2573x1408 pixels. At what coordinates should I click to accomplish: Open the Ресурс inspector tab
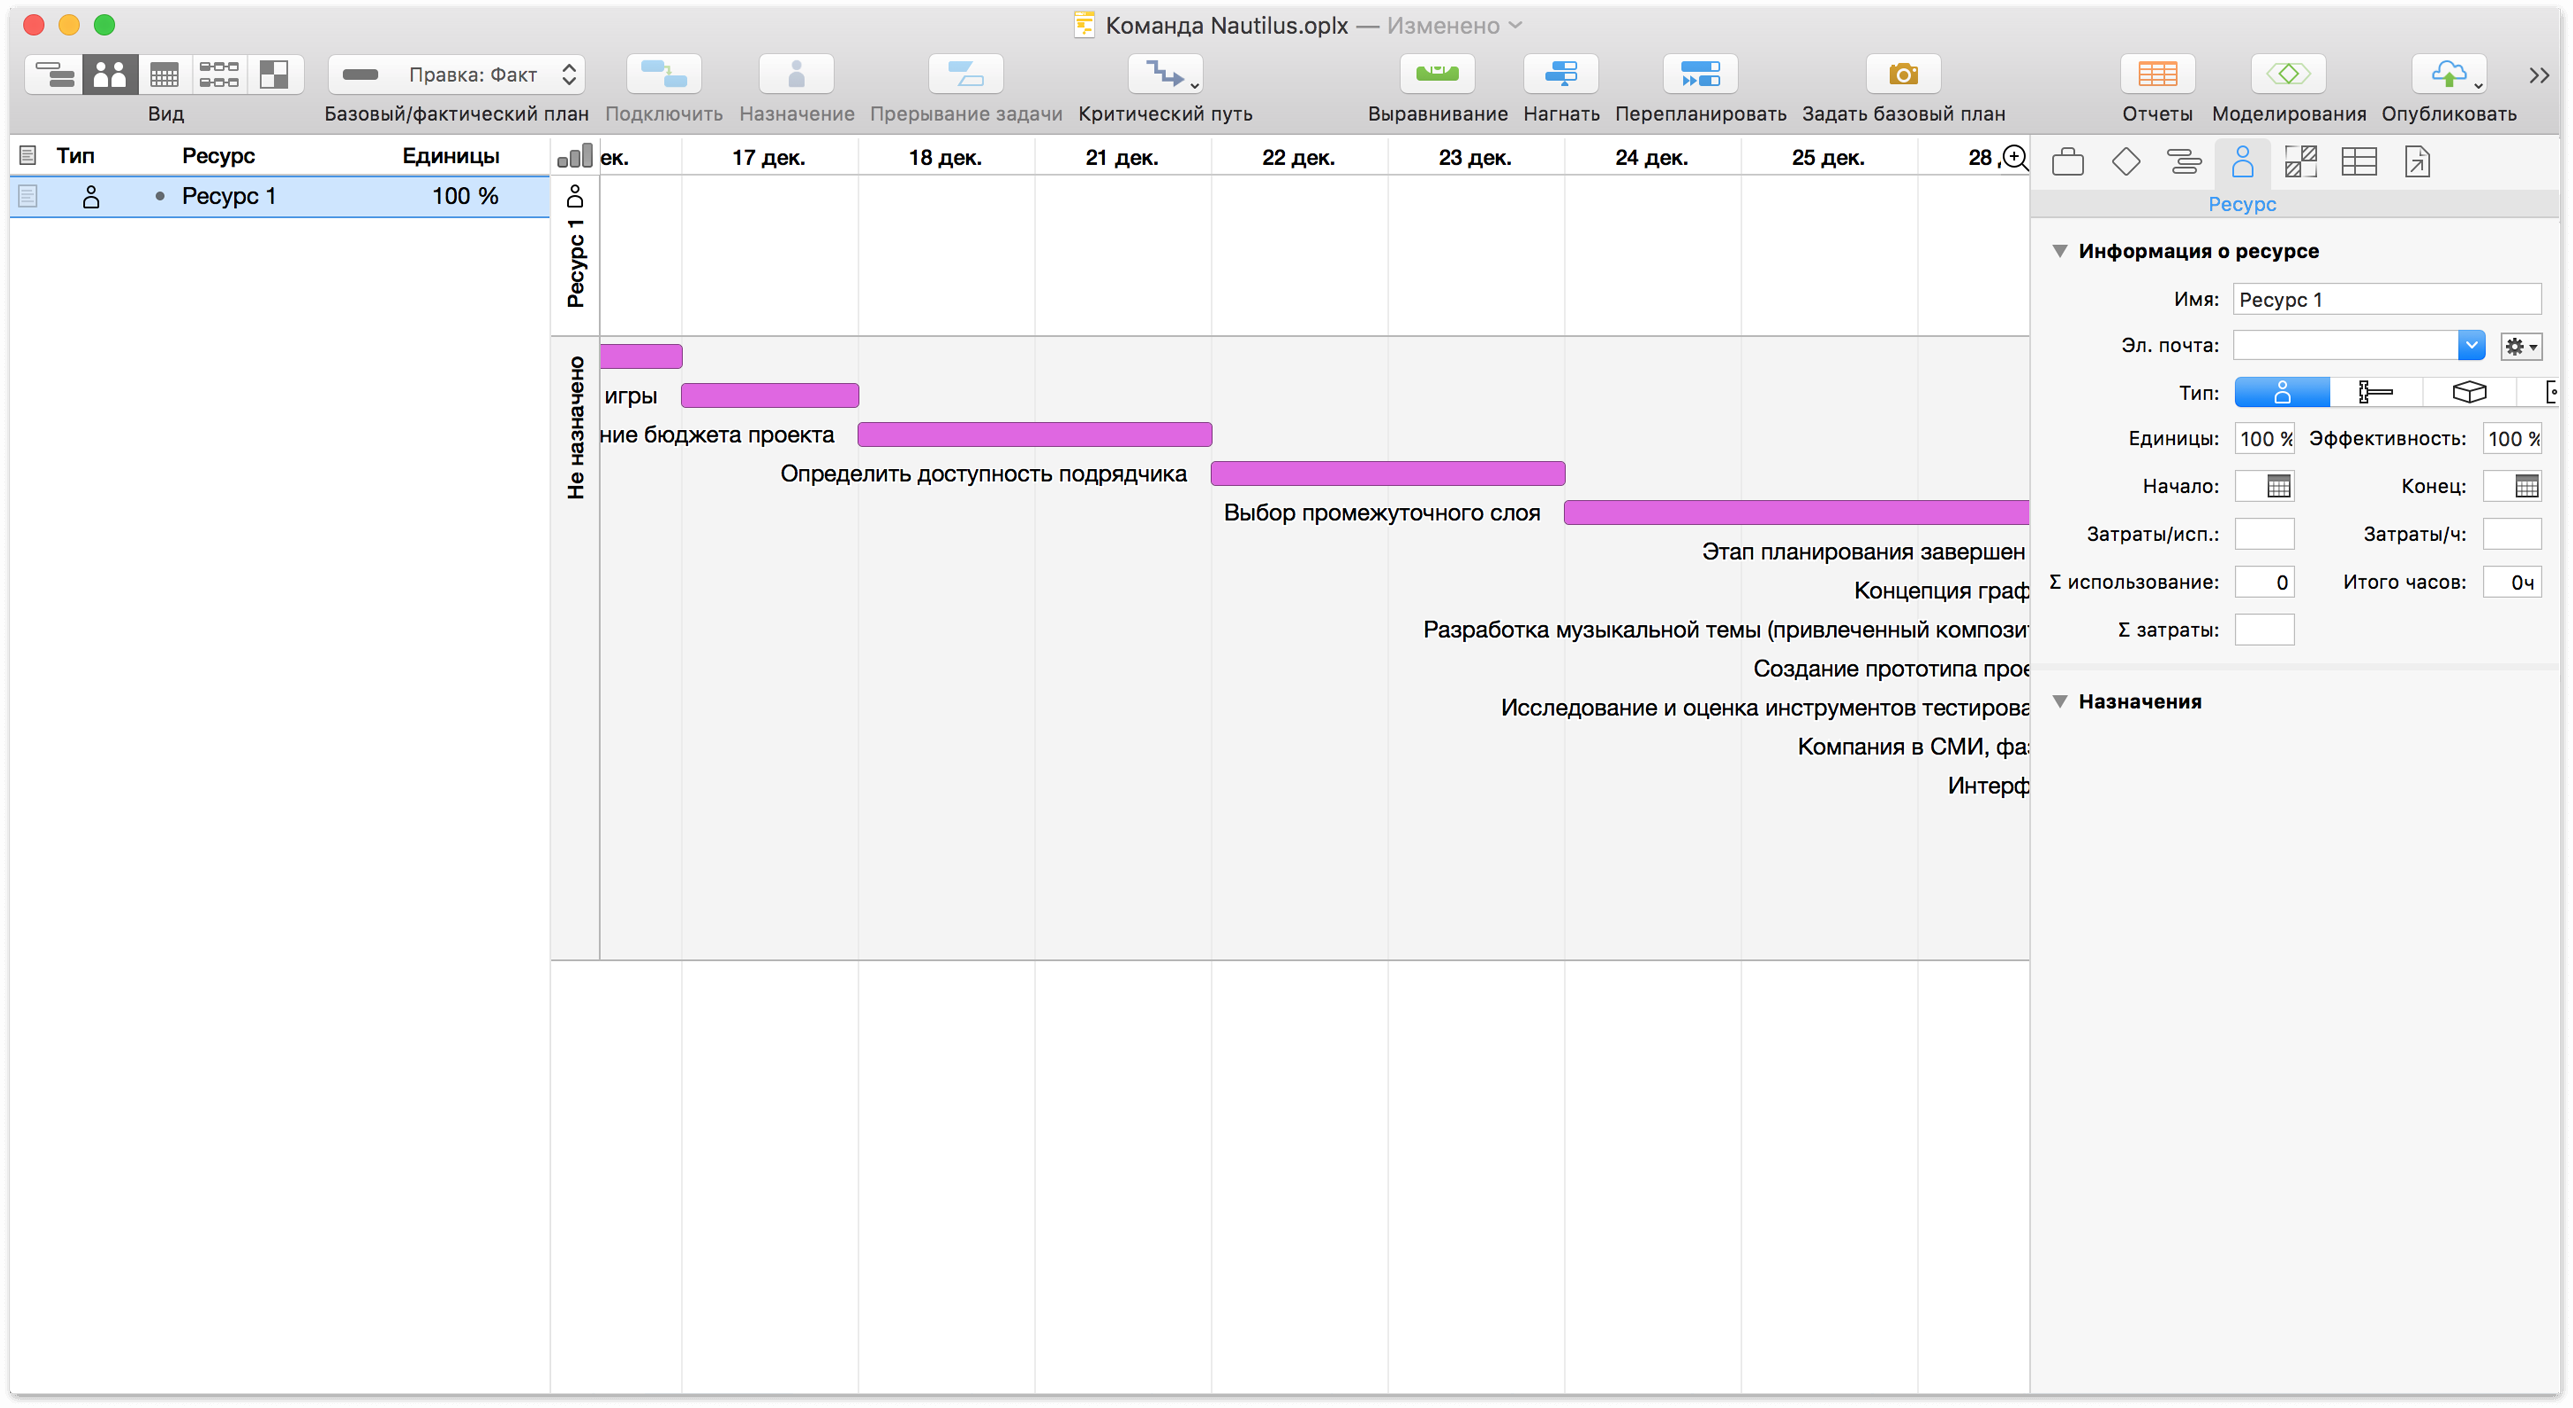coord(2242,162)
